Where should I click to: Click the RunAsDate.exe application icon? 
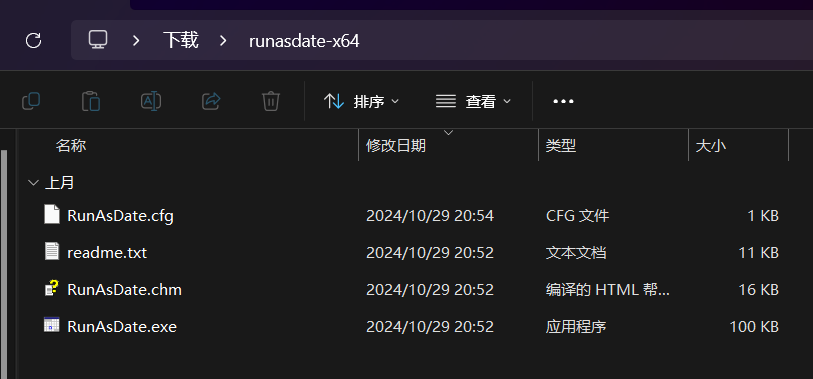point(51,325)
